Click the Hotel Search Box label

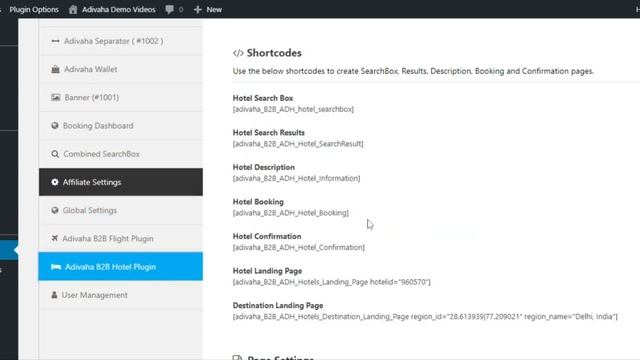click(x=263, y=98)
